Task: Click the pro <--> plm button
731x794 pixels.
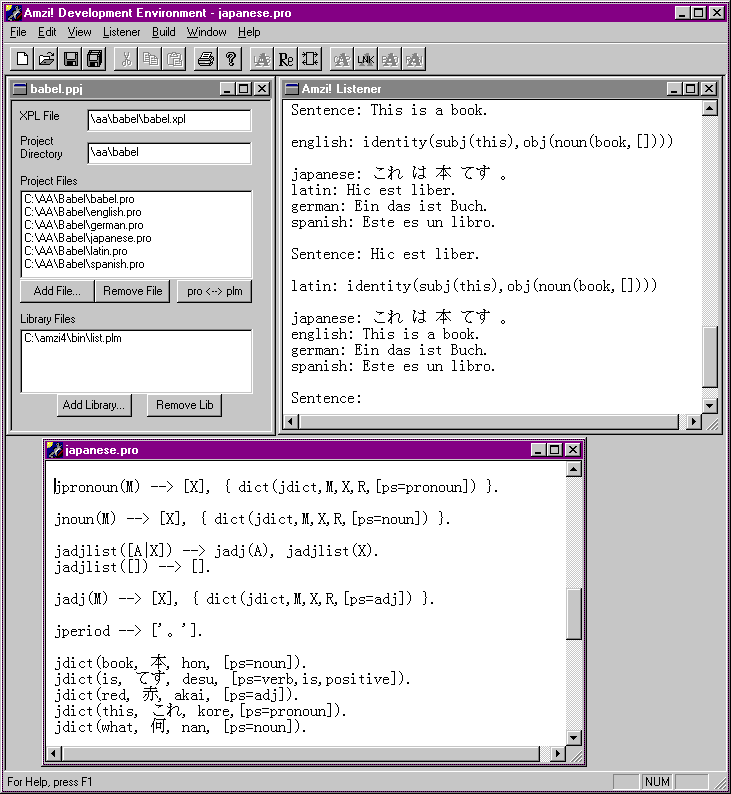Action: tap(214, 291)
